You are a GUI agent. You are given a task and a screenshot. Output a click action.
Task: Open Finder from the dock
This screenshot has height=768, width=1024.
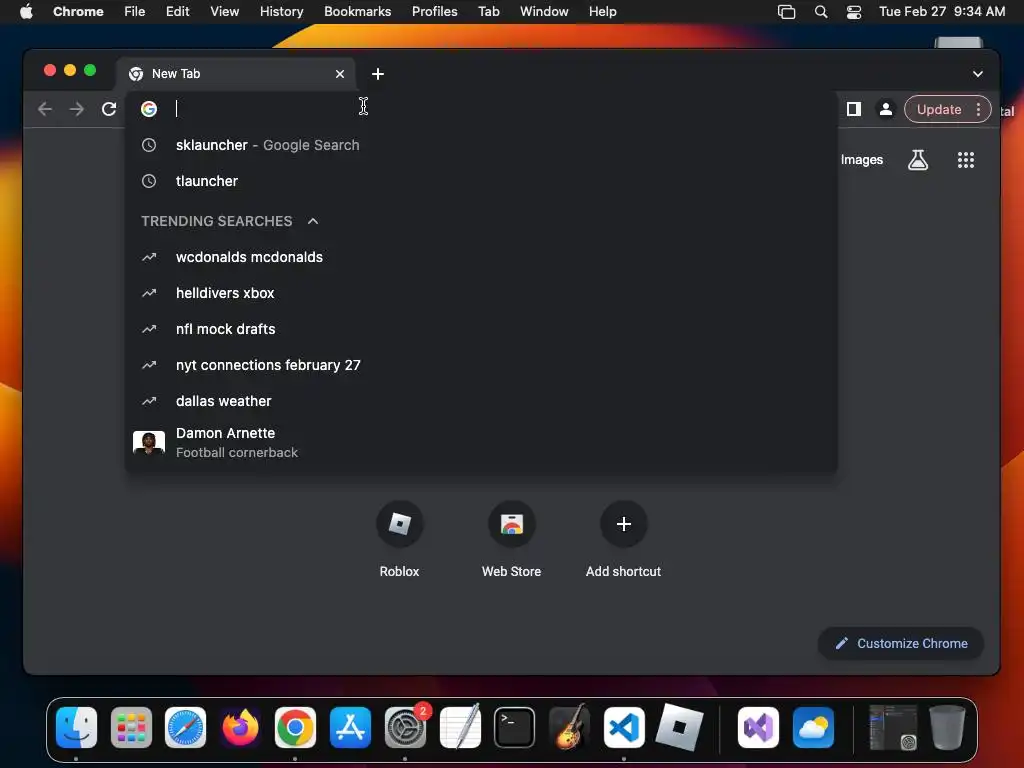[76, 728]
